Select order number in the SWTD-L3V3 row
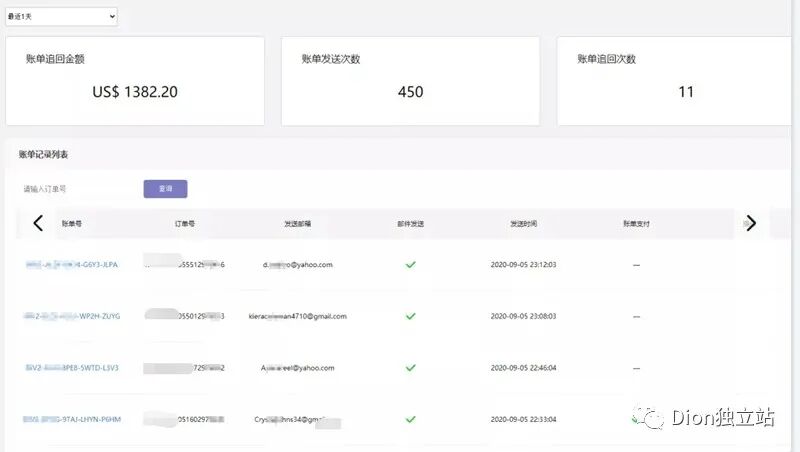 tap(184, 368)
